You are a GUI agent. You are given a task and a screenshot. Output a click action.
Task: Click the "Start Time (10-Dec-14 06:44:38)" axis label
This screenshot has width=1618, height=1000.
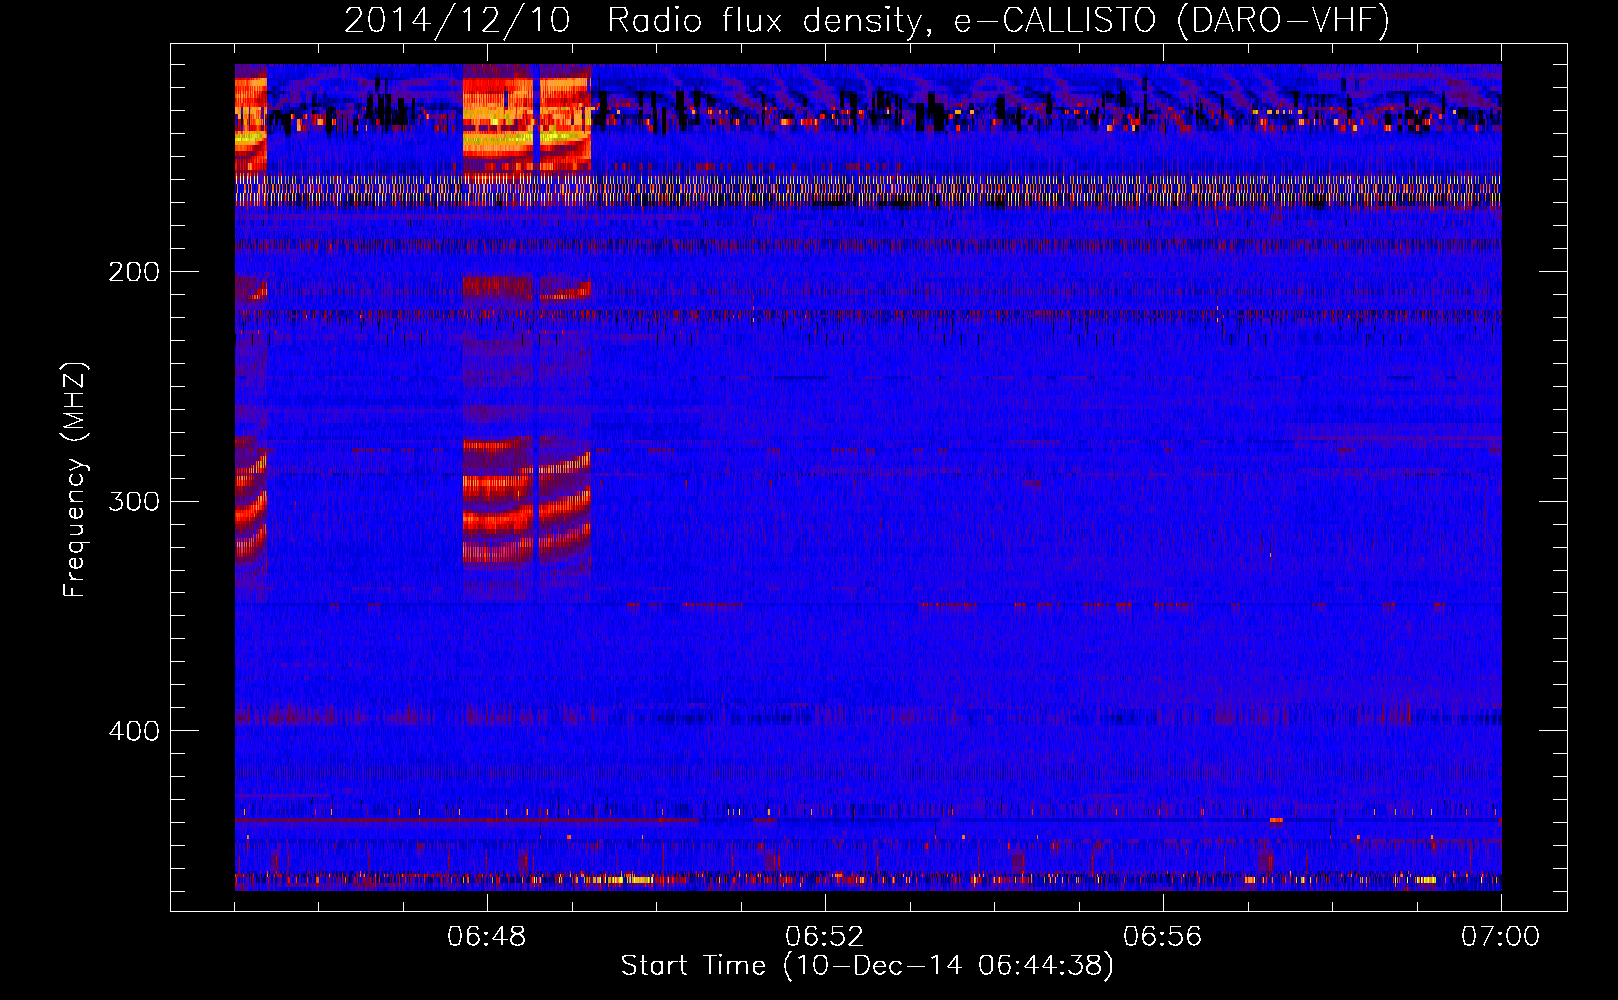(867, 966)
